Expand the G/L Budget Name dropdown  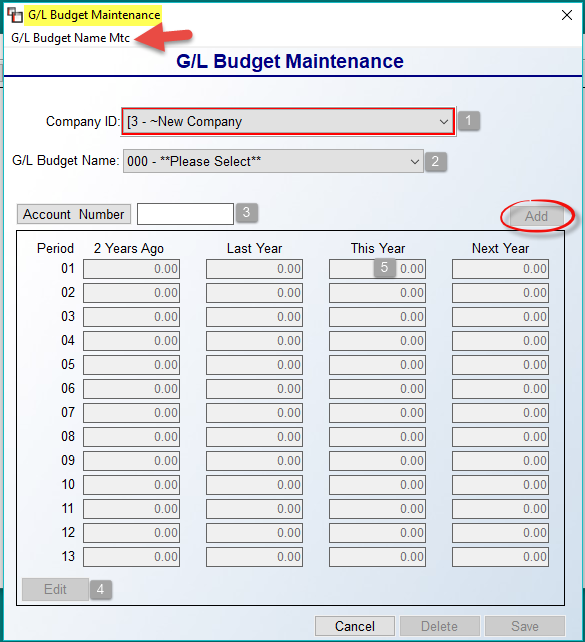click(x=273, y=161)
